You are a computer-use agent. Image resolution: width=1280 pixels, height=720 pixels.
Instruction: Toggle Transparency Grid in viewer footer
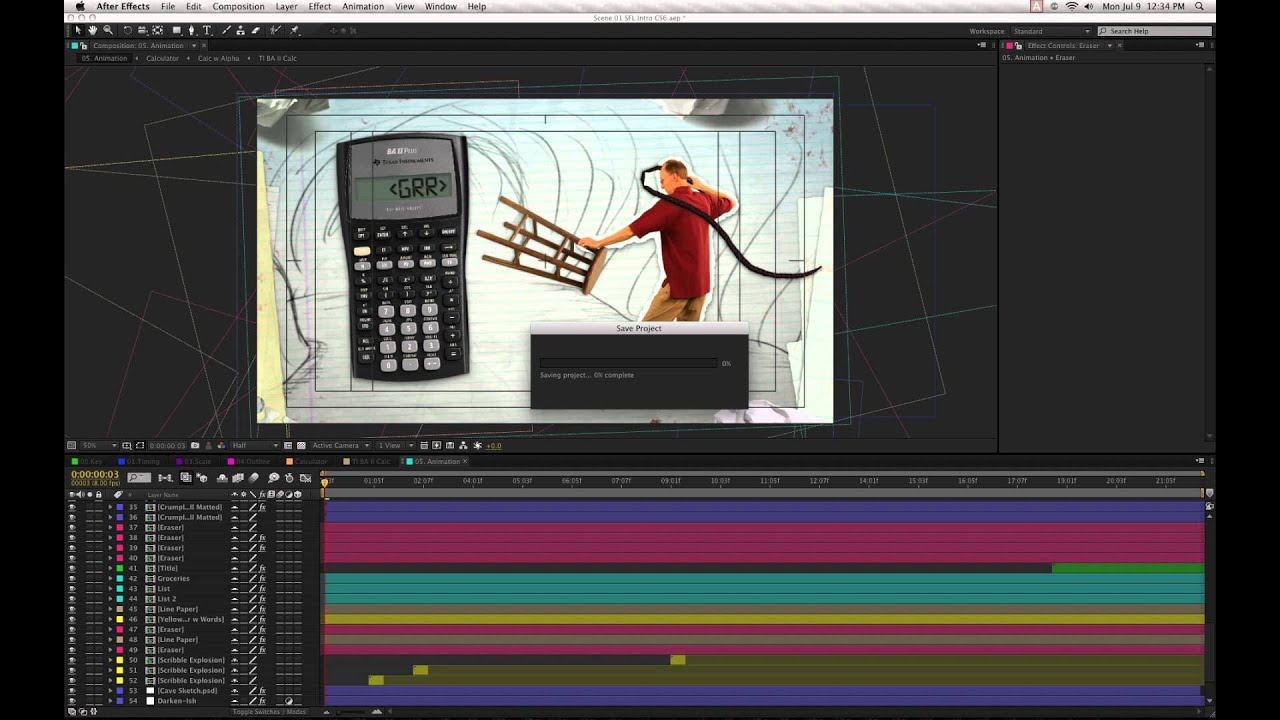point(299,445)
